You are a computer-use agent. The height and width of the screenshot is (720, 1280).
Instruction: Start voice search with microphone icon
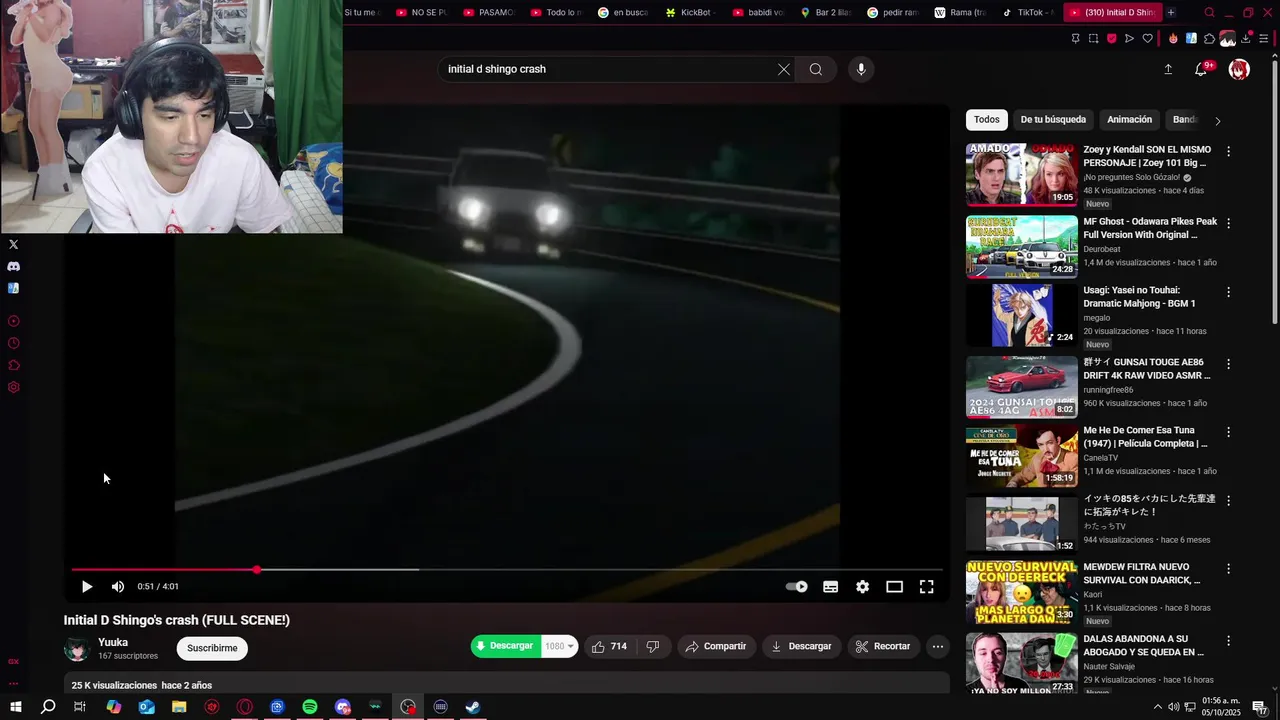point(861,69)
